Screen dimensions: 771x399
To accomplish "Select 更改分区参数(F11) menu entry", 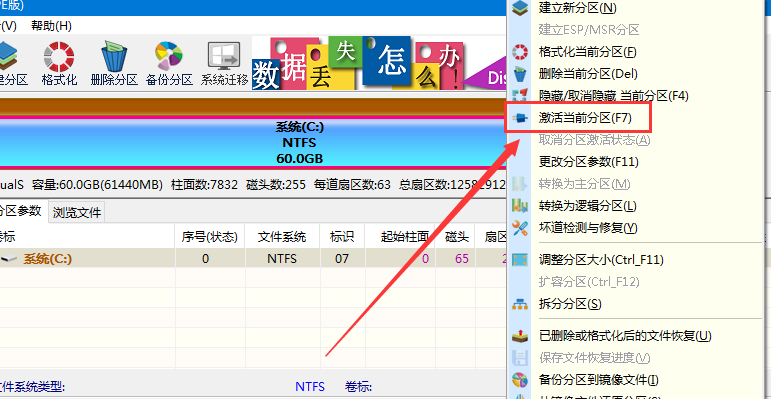I will (589, 161).
